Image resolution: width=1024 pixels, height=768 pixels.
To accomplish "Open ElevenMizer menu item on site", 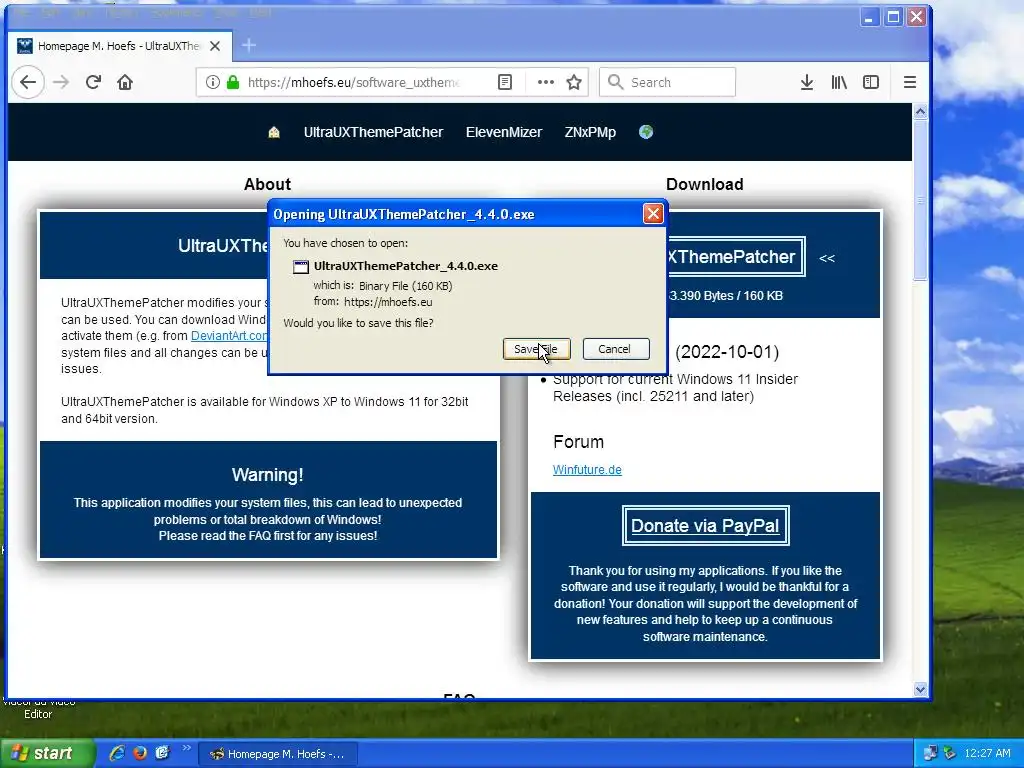I will point(504,133).
